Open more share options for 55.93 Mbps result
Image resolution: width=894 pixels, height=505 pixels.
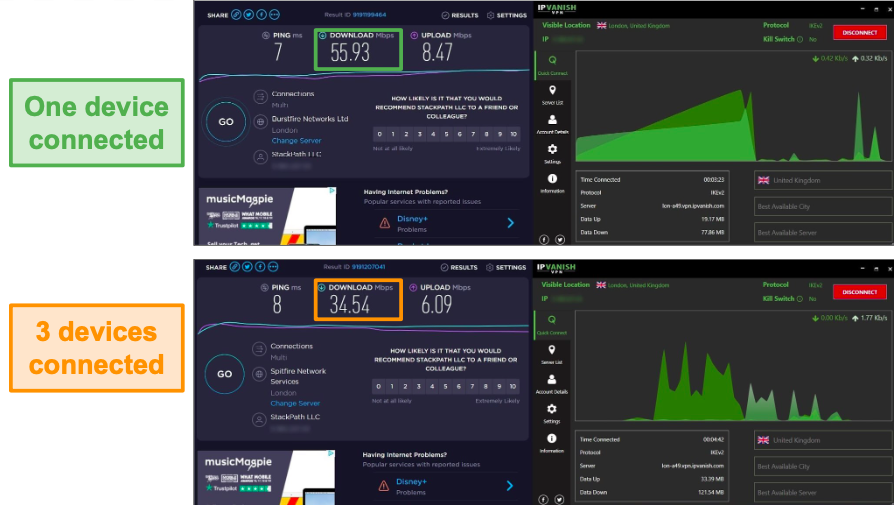click(x=274, y=15)
